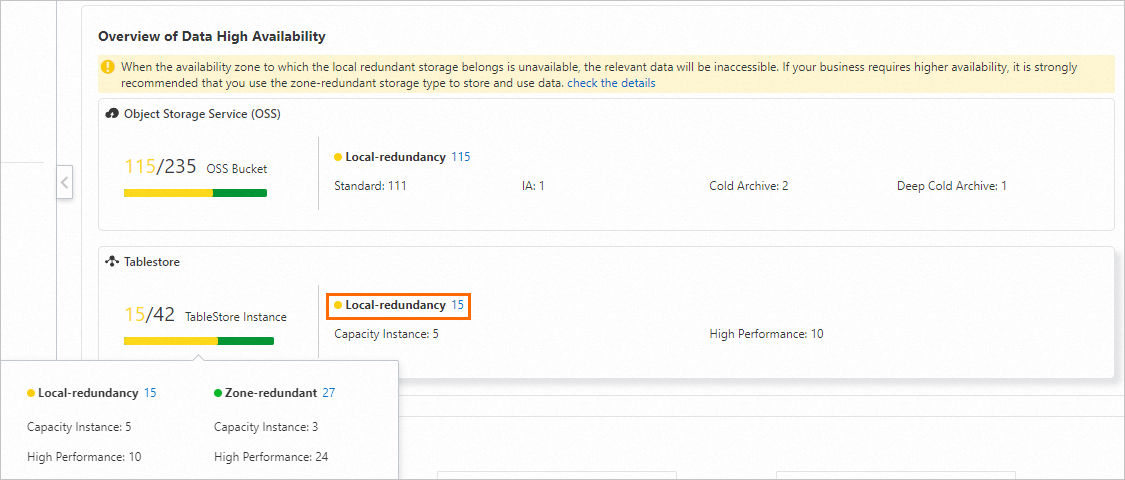Image resolution: width=1125 pixels, height=480 pixels.
Task: Open the "check the details" link
Action: tap(611, 83)
